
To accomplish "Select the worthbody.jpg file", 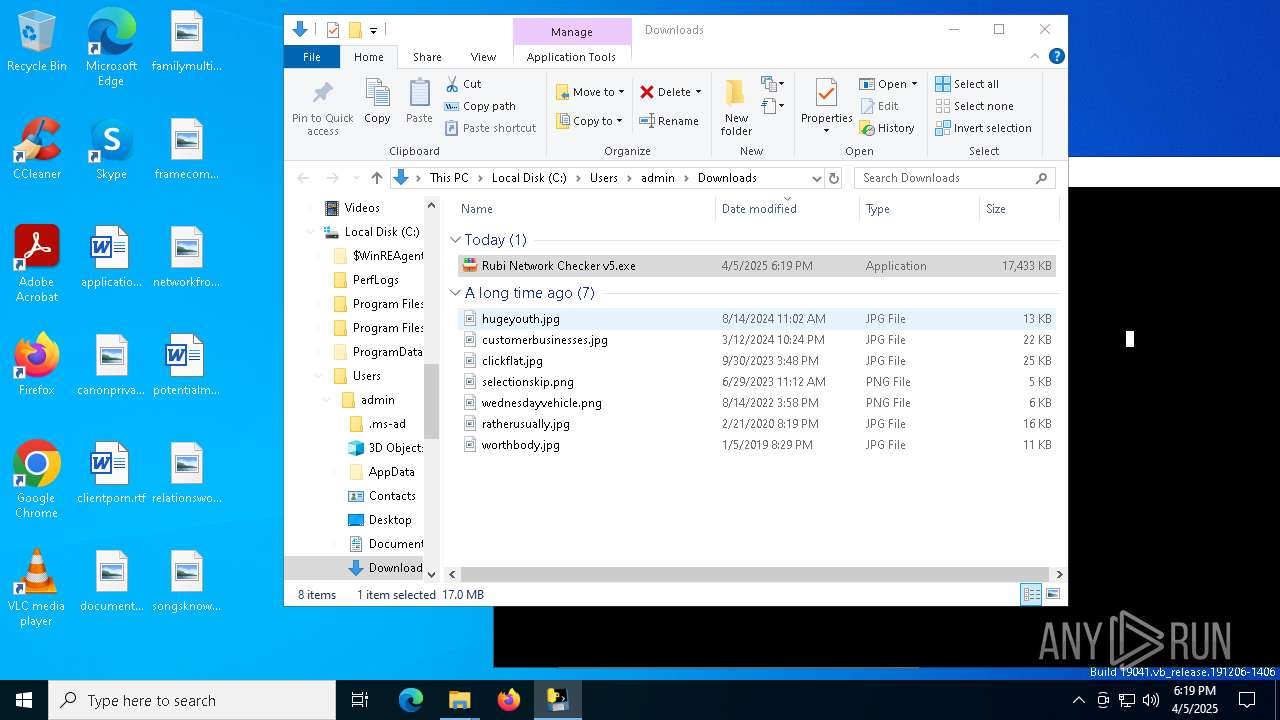I will (756, 445).
